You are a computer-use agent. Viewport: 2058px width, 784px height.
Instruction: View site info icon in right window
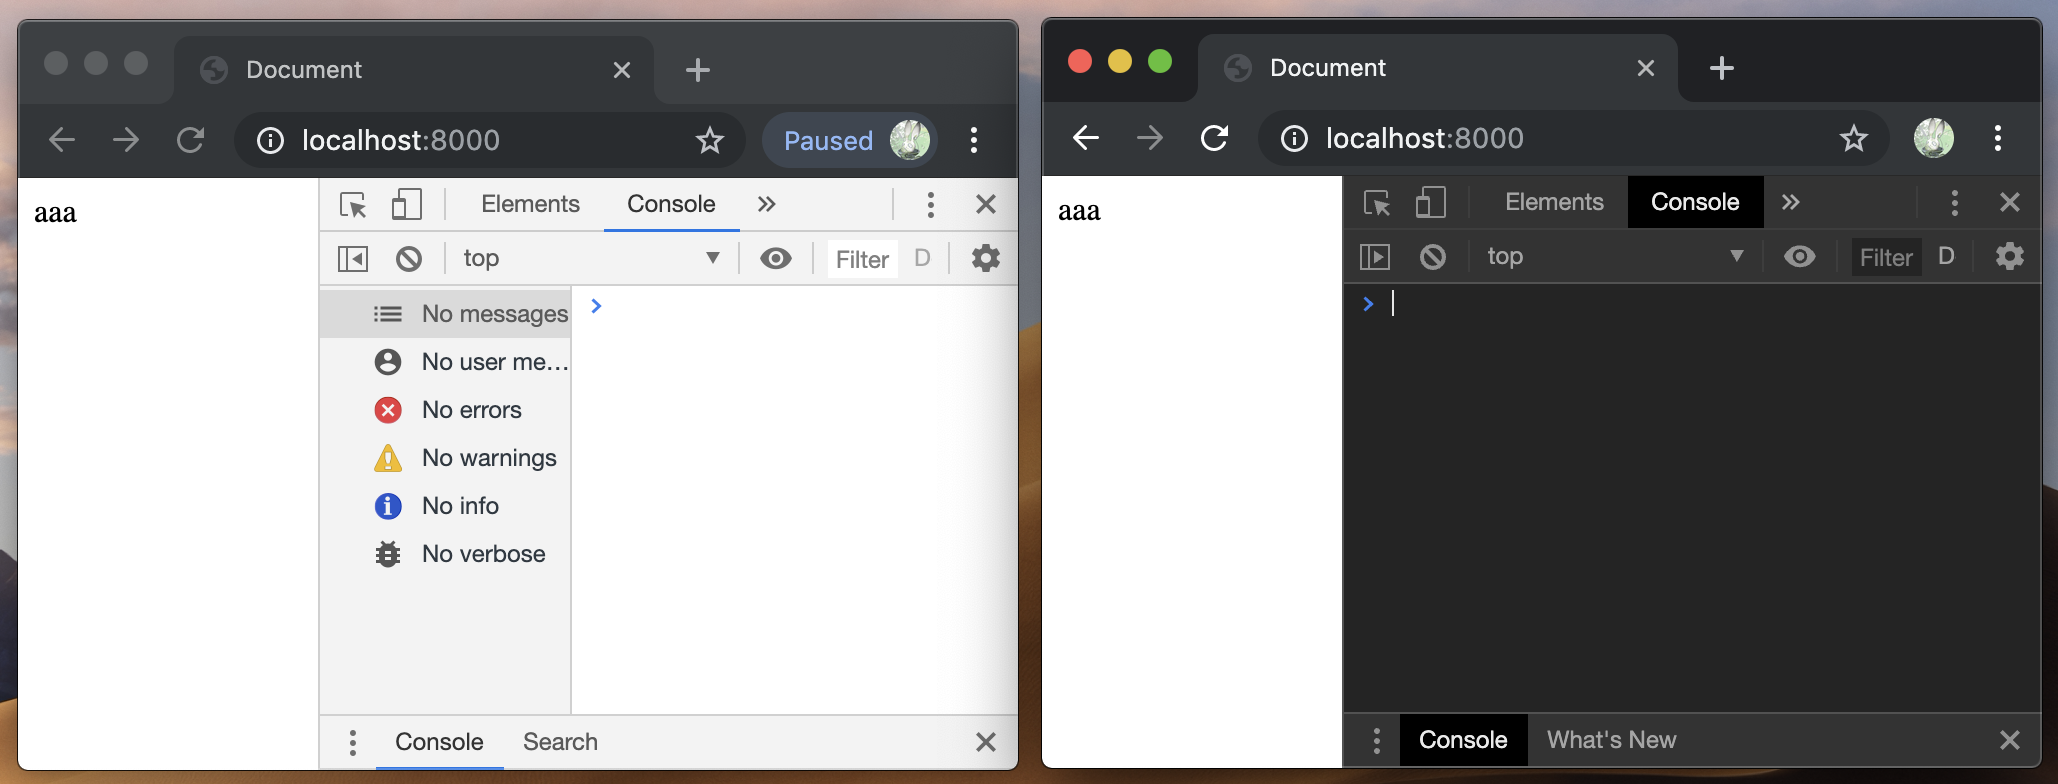click(1294, 138)
